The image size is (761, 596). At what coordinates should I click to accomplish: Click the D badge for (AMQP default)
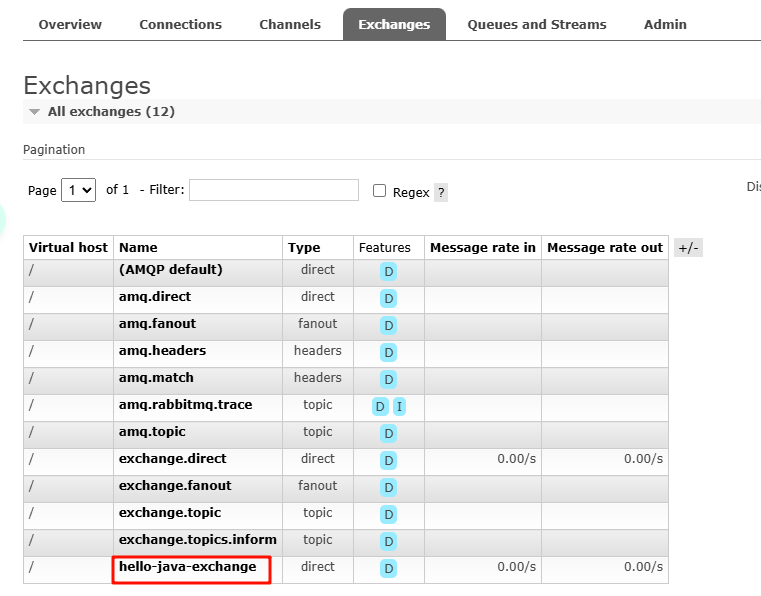coord(388,271)
